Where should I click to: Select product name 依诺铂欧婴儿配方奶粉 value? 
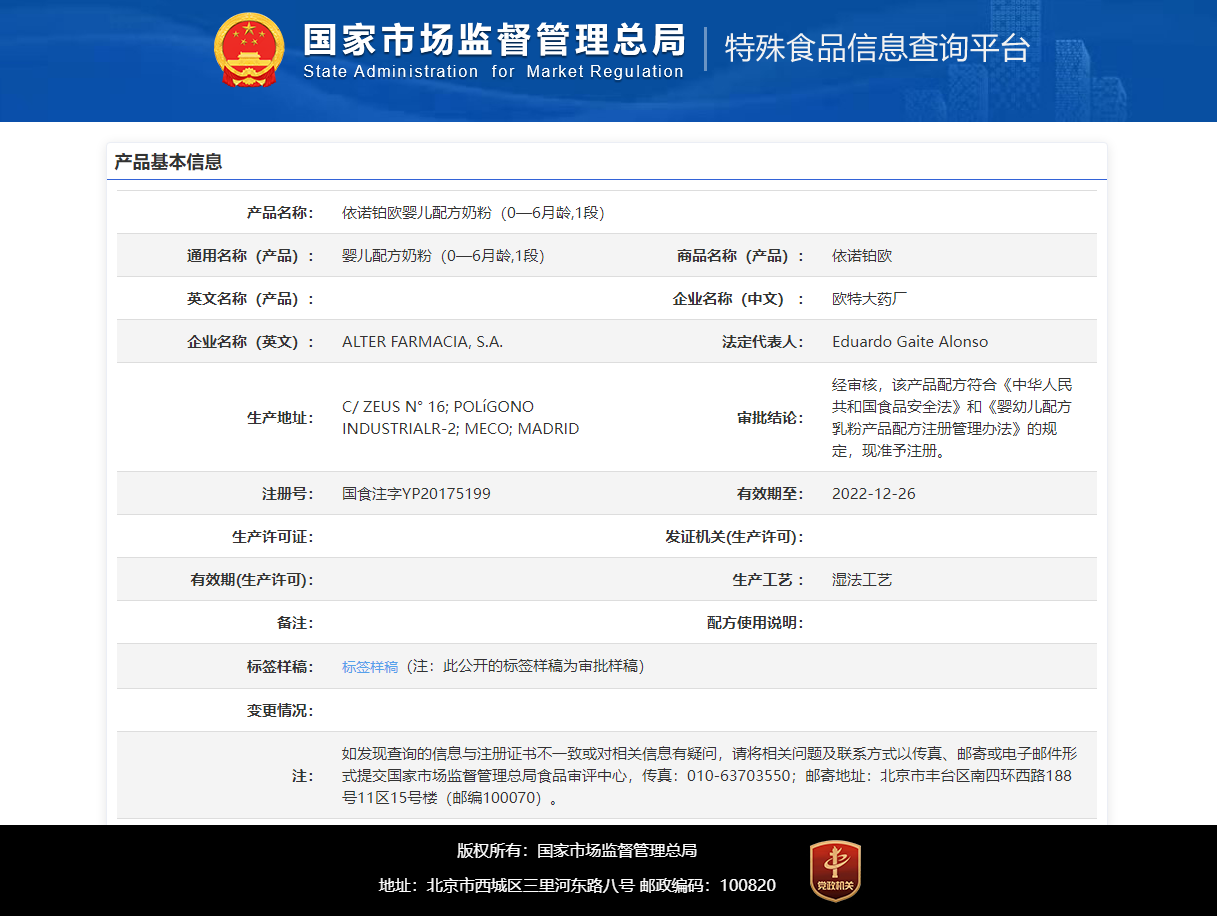473,213
